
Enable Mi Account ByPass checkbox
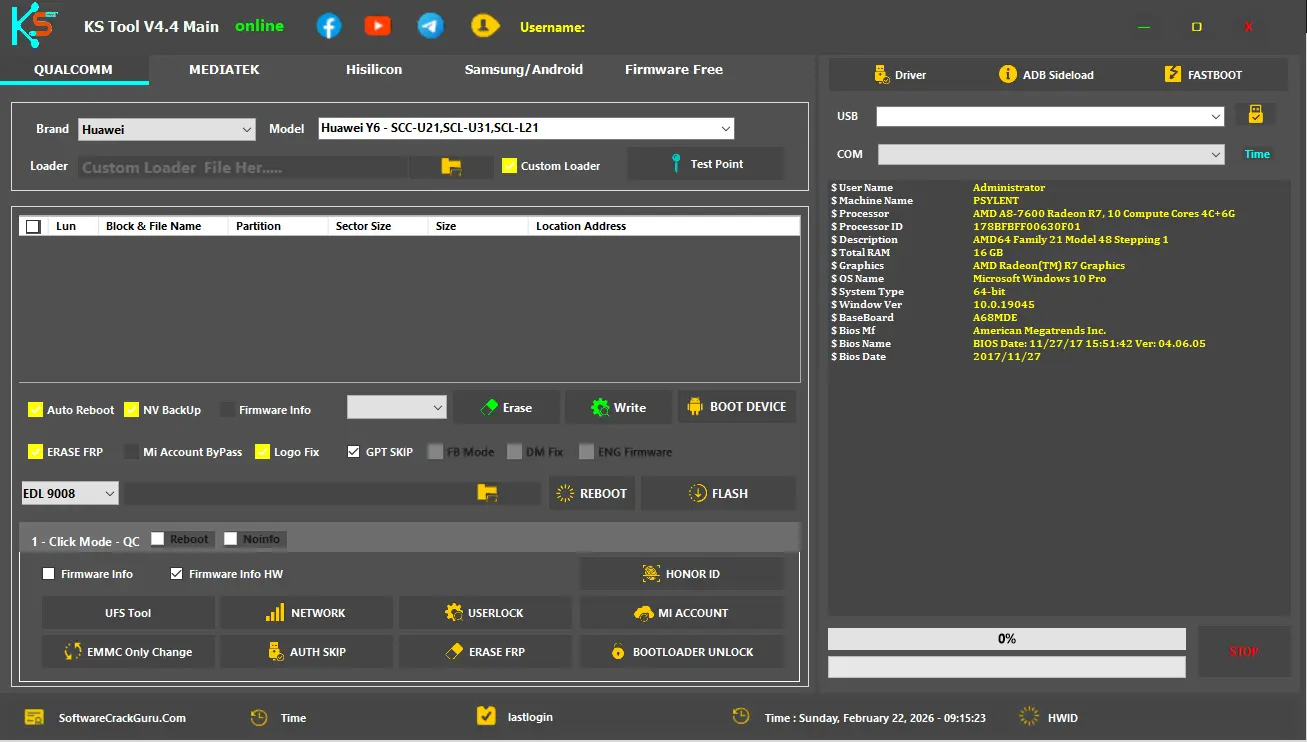click(x=131, y=452)
